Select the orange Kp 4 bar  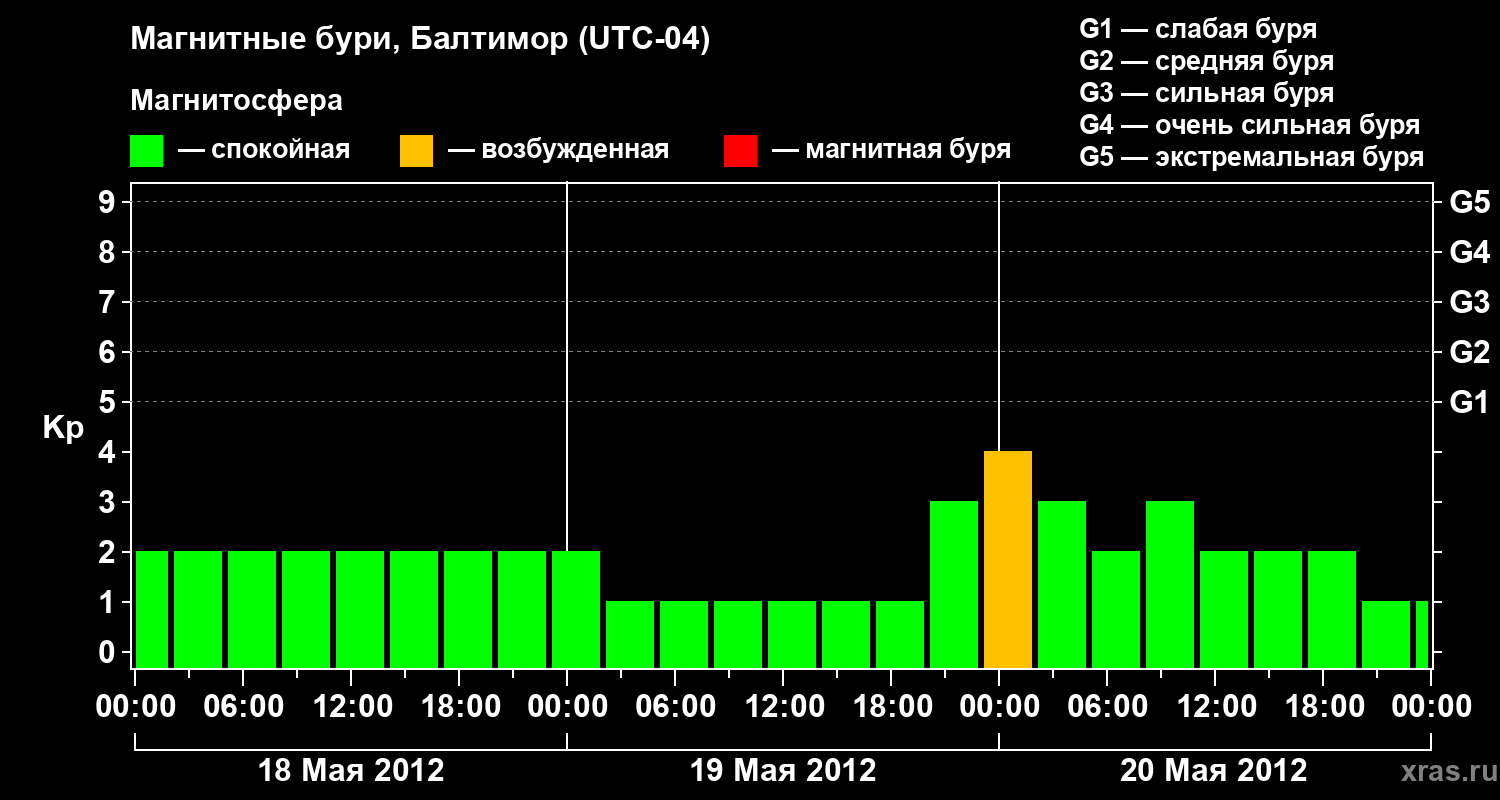tap(1008, 560)
